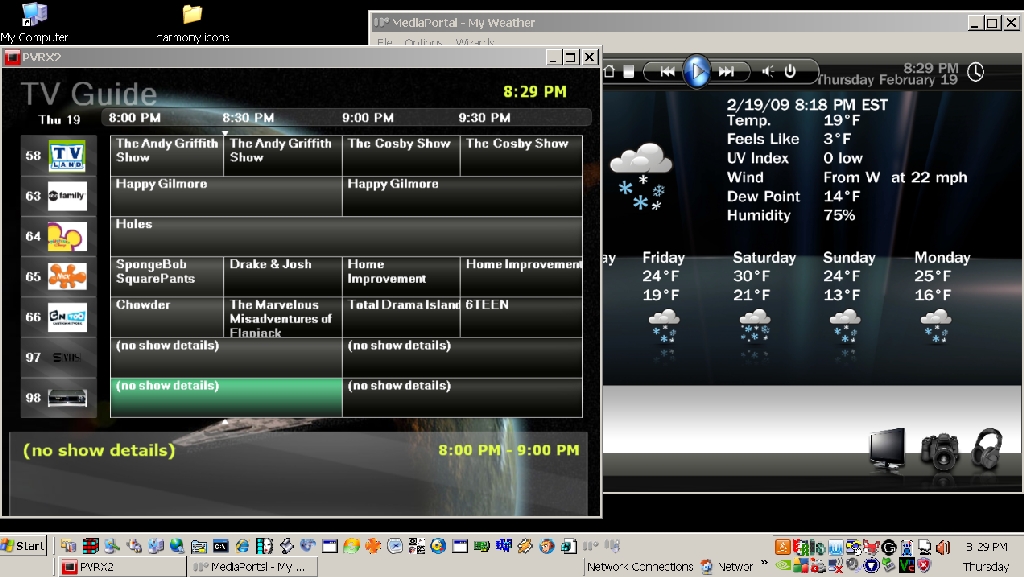Switch to MediaPortal taskbar button
Viewport: 1024px width, 577px height.
[253, 567]
